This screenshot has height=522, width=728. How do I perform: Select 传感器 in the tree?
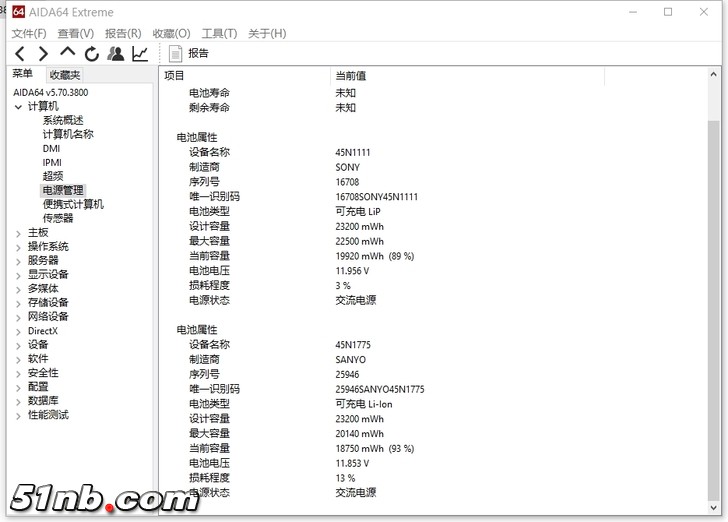[58, 218]
